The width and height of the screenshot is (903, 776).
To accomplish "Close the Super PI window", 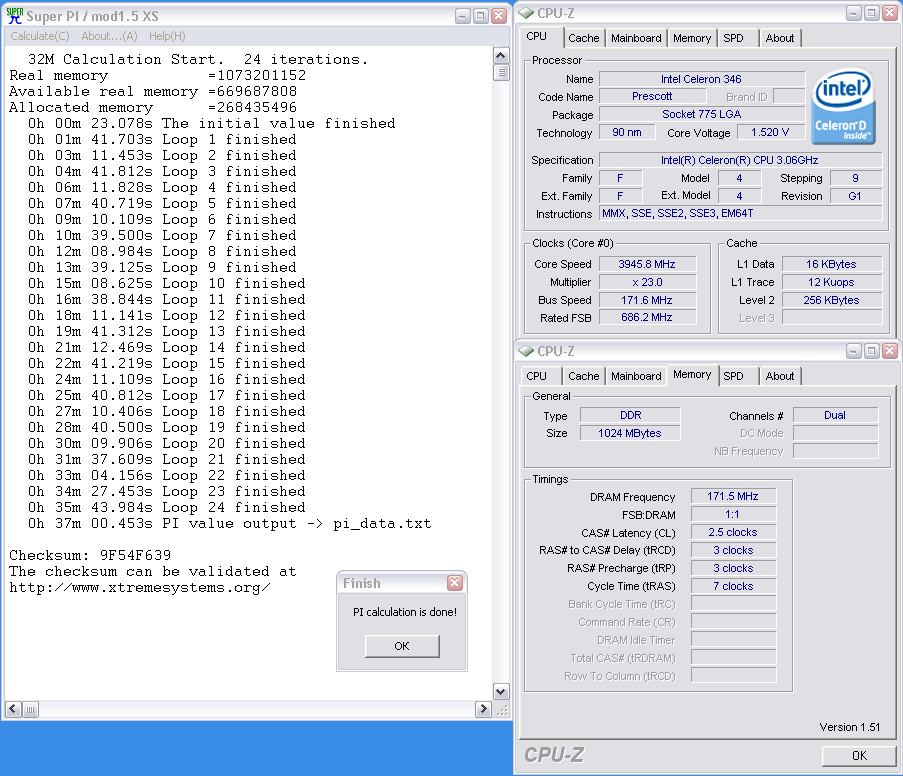I will click(x=499, y=16).
